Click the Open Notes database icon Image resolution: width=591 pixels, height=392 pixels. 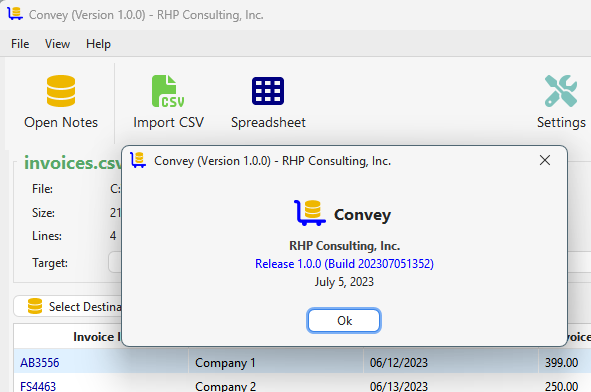(61, 91)
